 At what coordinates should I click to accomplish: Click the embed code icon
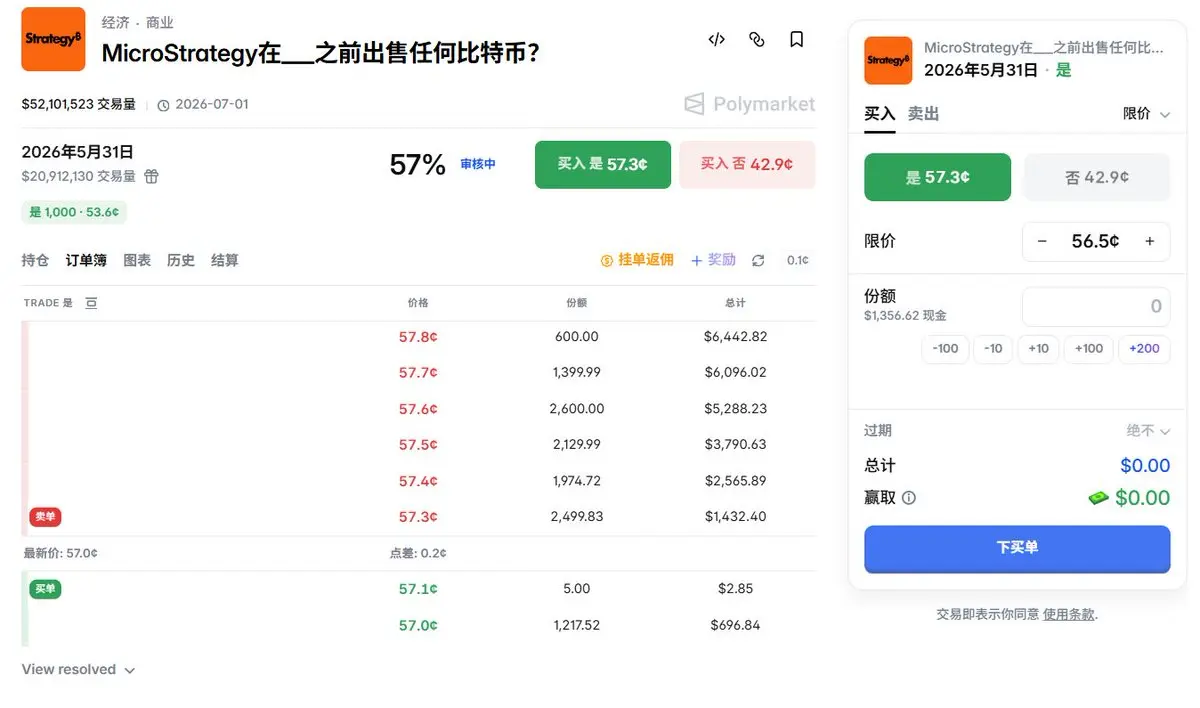pos(716,40)
